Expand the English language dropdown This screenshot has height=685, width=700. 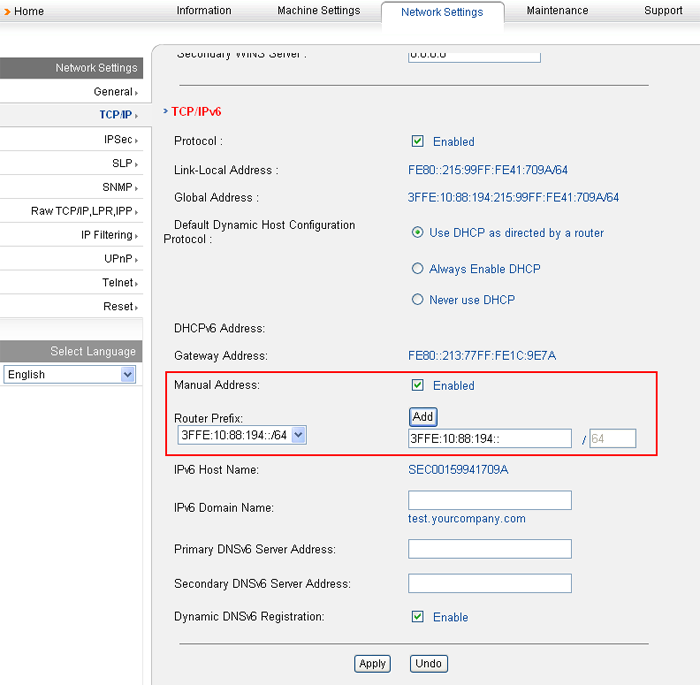(69, 374)
